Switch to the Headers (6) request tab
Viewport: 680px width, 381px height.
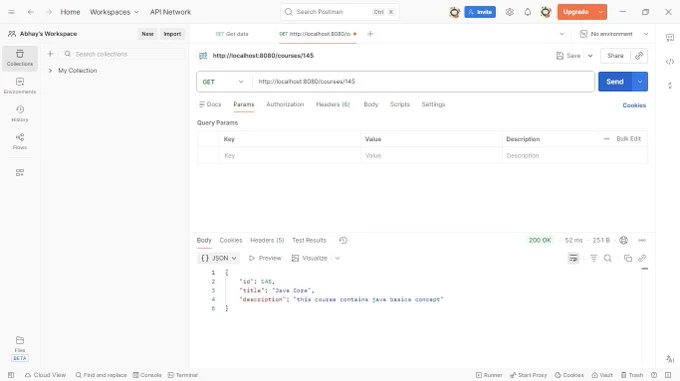(333, 104)
